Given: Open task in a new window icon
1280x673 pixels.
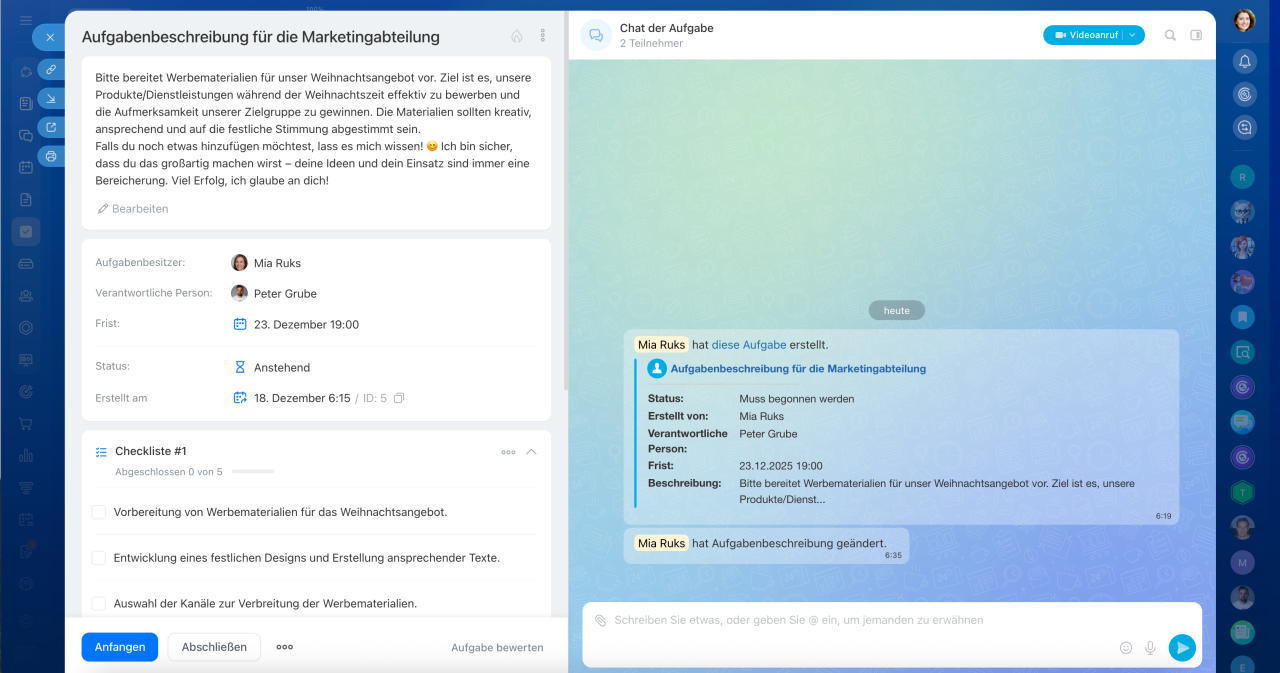Looking at the screenshot, I should click(x=51, y=127).
